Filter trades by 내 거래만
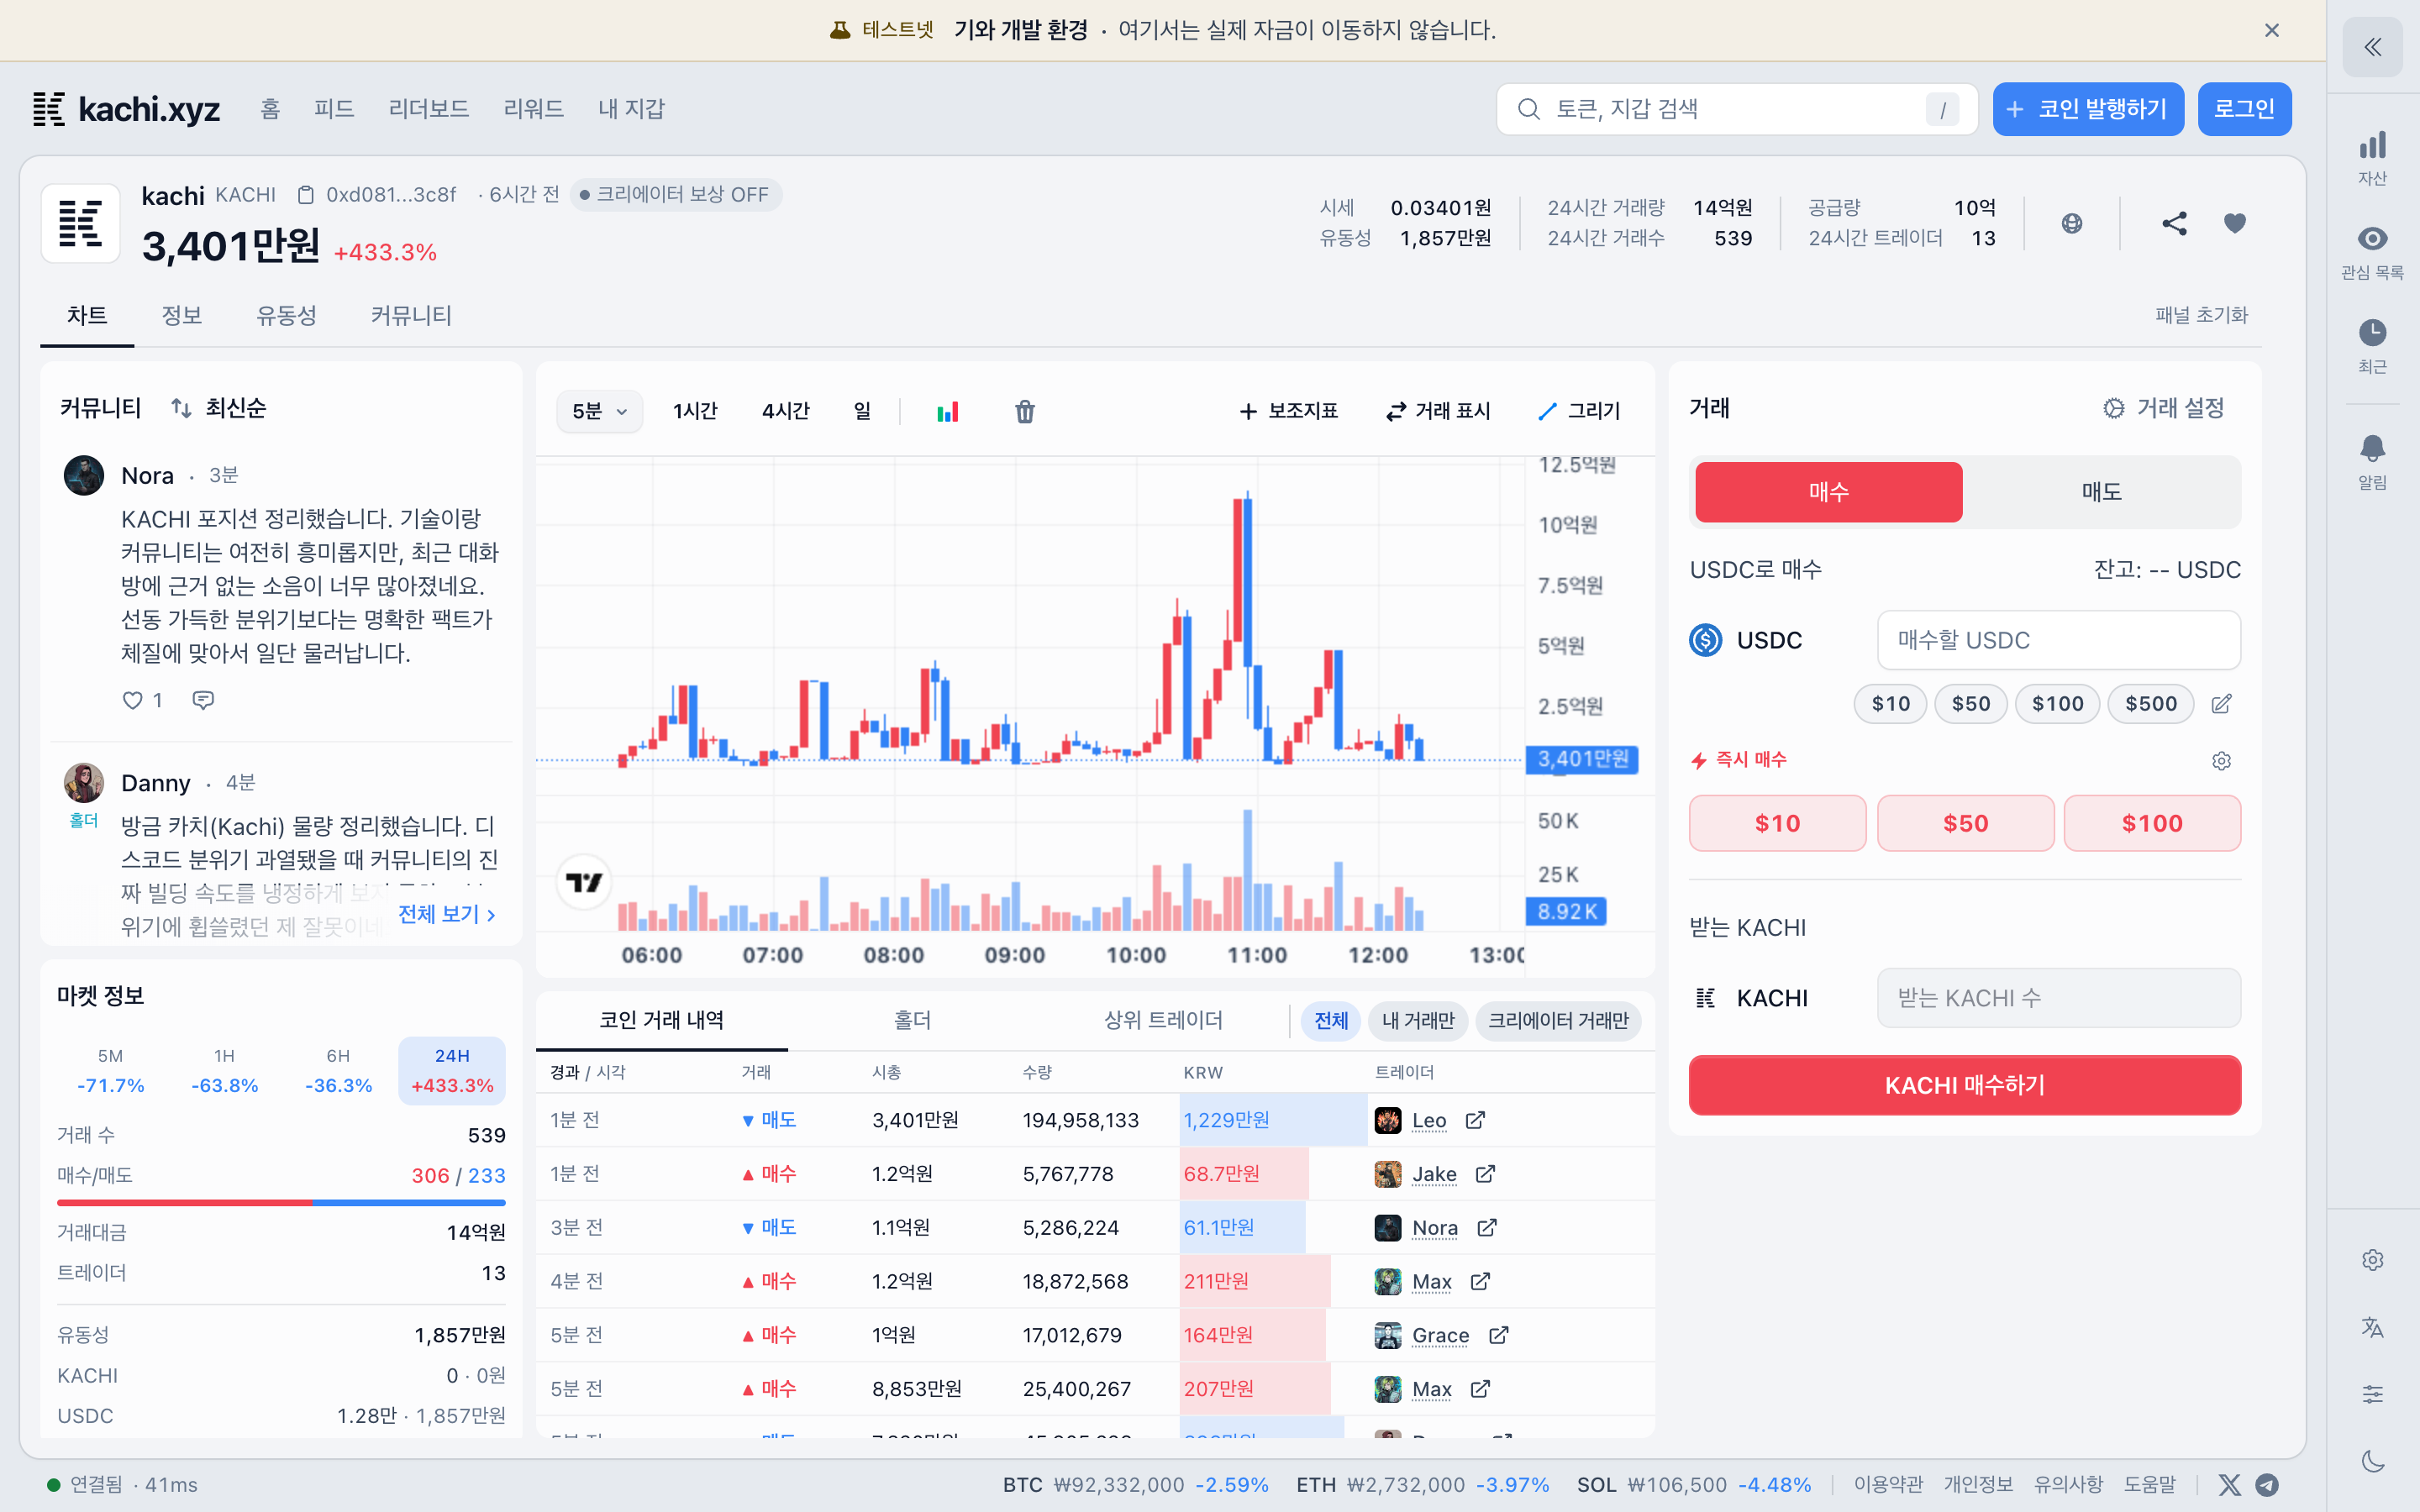 click(1417, 1021)
